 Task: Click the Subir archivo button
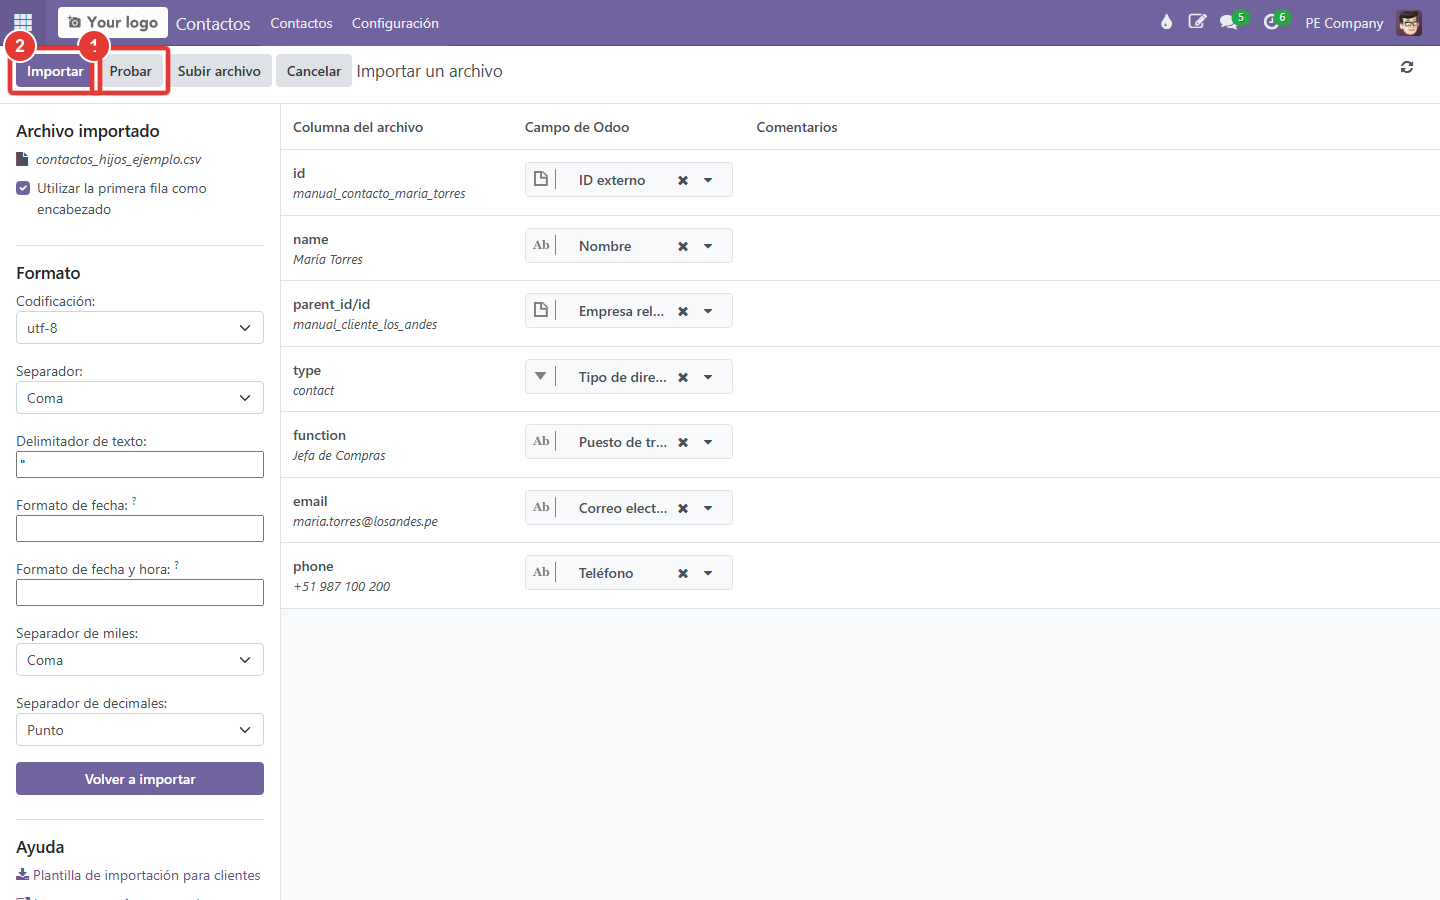(x=219, y=71)
